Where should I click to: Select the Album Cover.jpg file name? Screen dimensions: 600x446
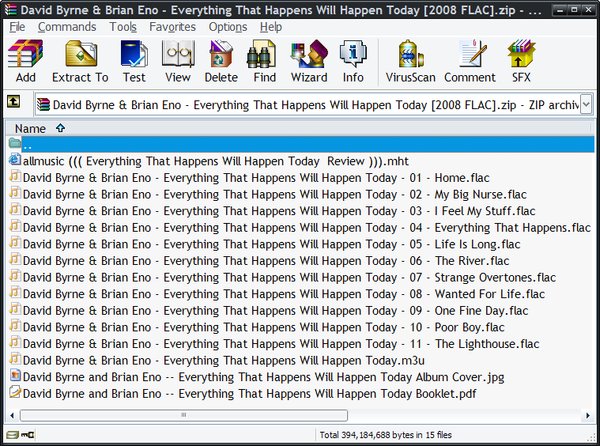[264, 377]
